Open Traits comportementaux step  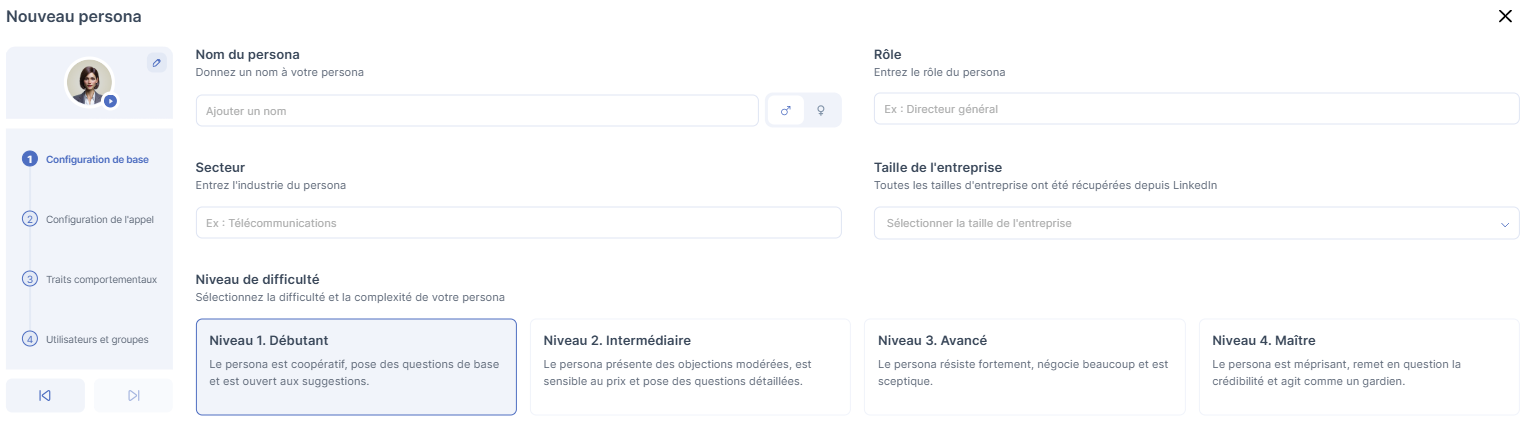tap(101, 279)
